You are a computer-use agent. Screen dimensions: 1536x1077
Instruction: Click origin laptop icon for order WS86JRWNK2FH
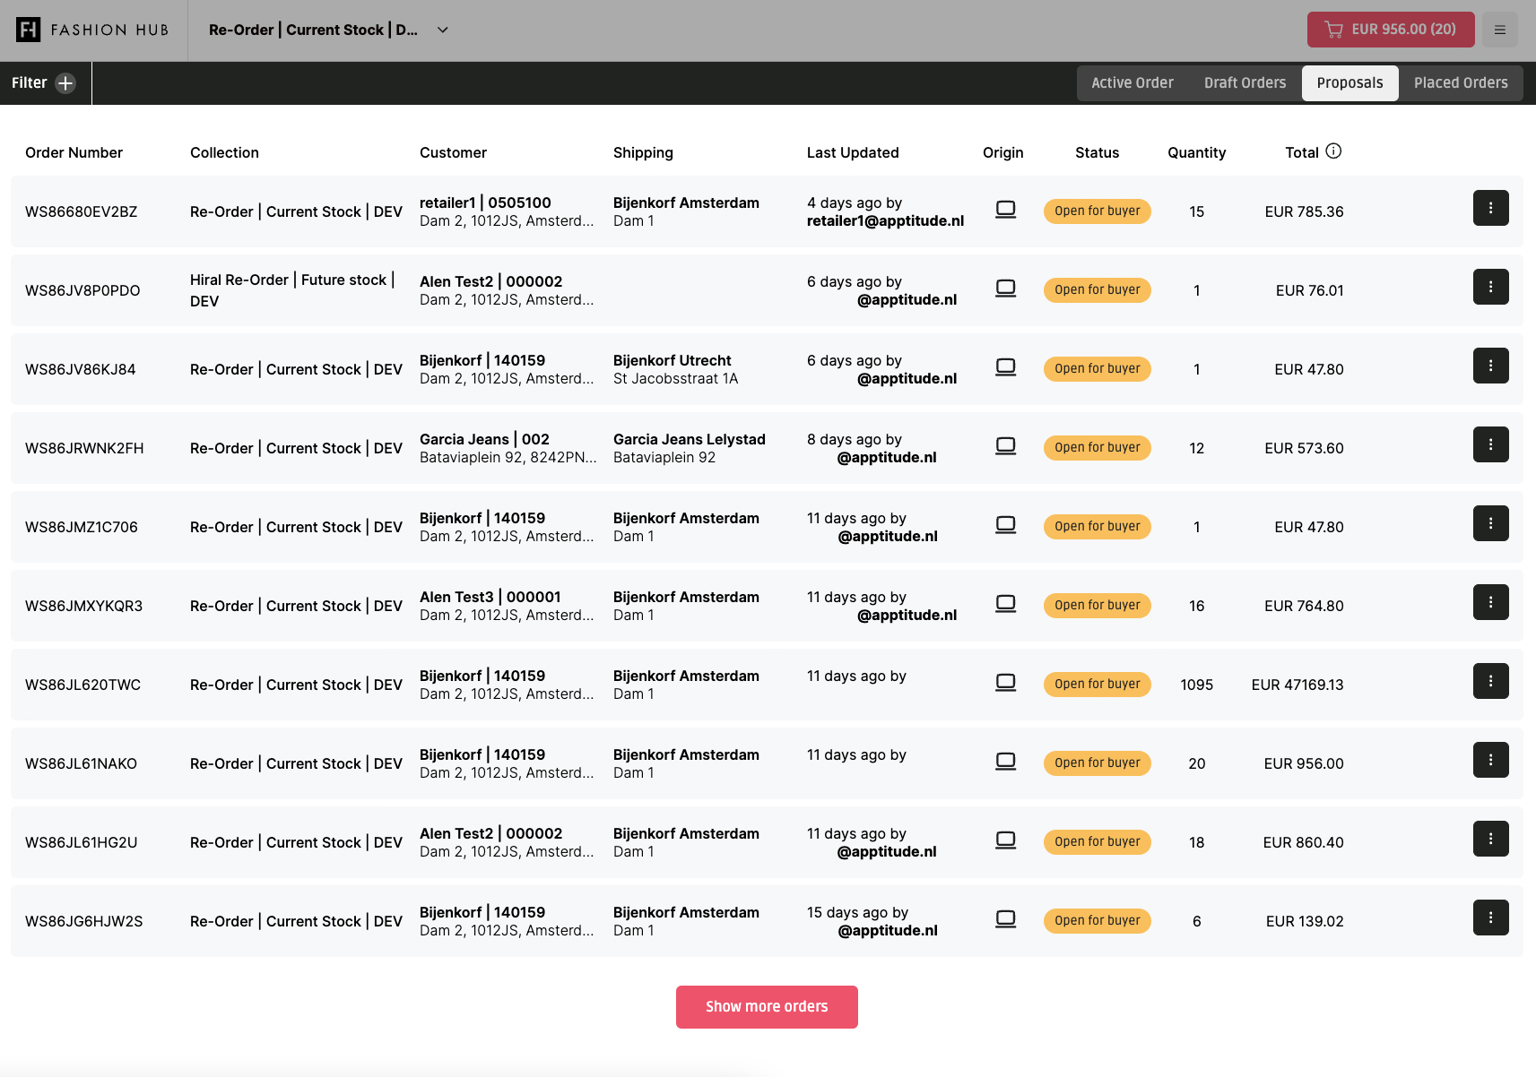coord(1005,446)
